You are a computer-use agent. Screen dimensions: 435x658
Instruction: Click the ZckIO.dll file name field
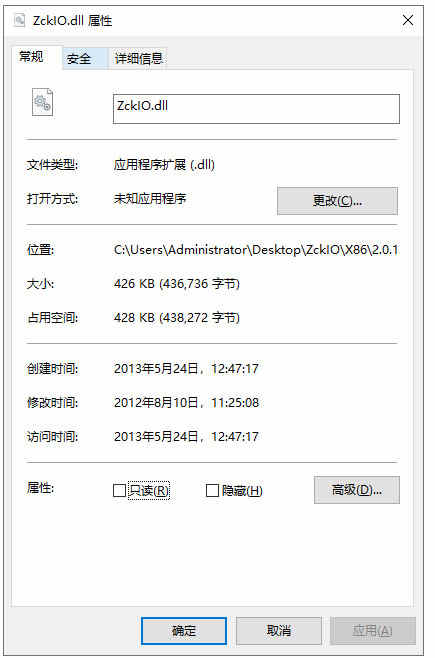pyautogui.click(x=256, y=109)
